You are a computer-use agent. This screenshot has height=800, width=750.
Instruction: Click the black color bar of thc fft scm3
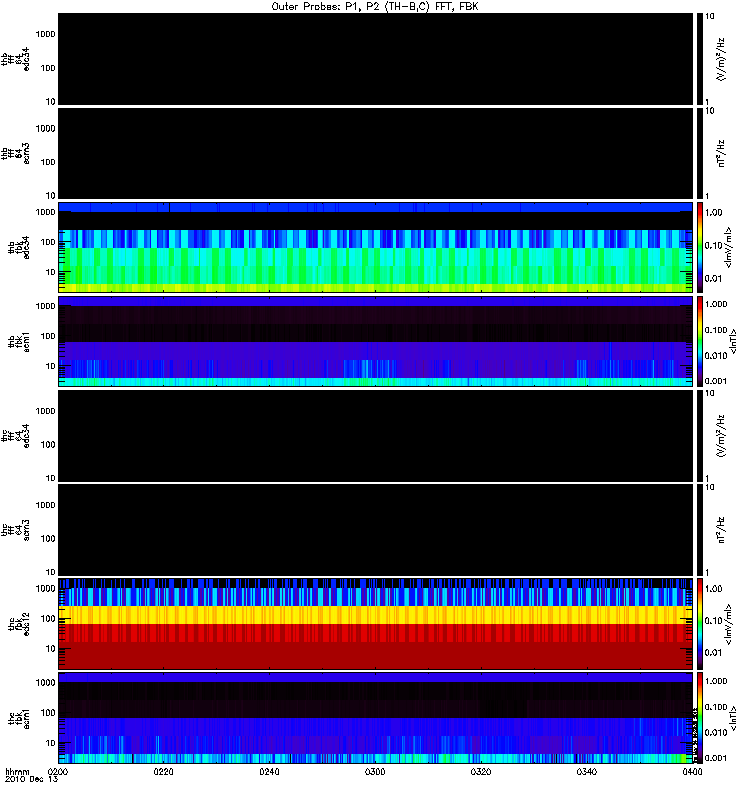700,530
